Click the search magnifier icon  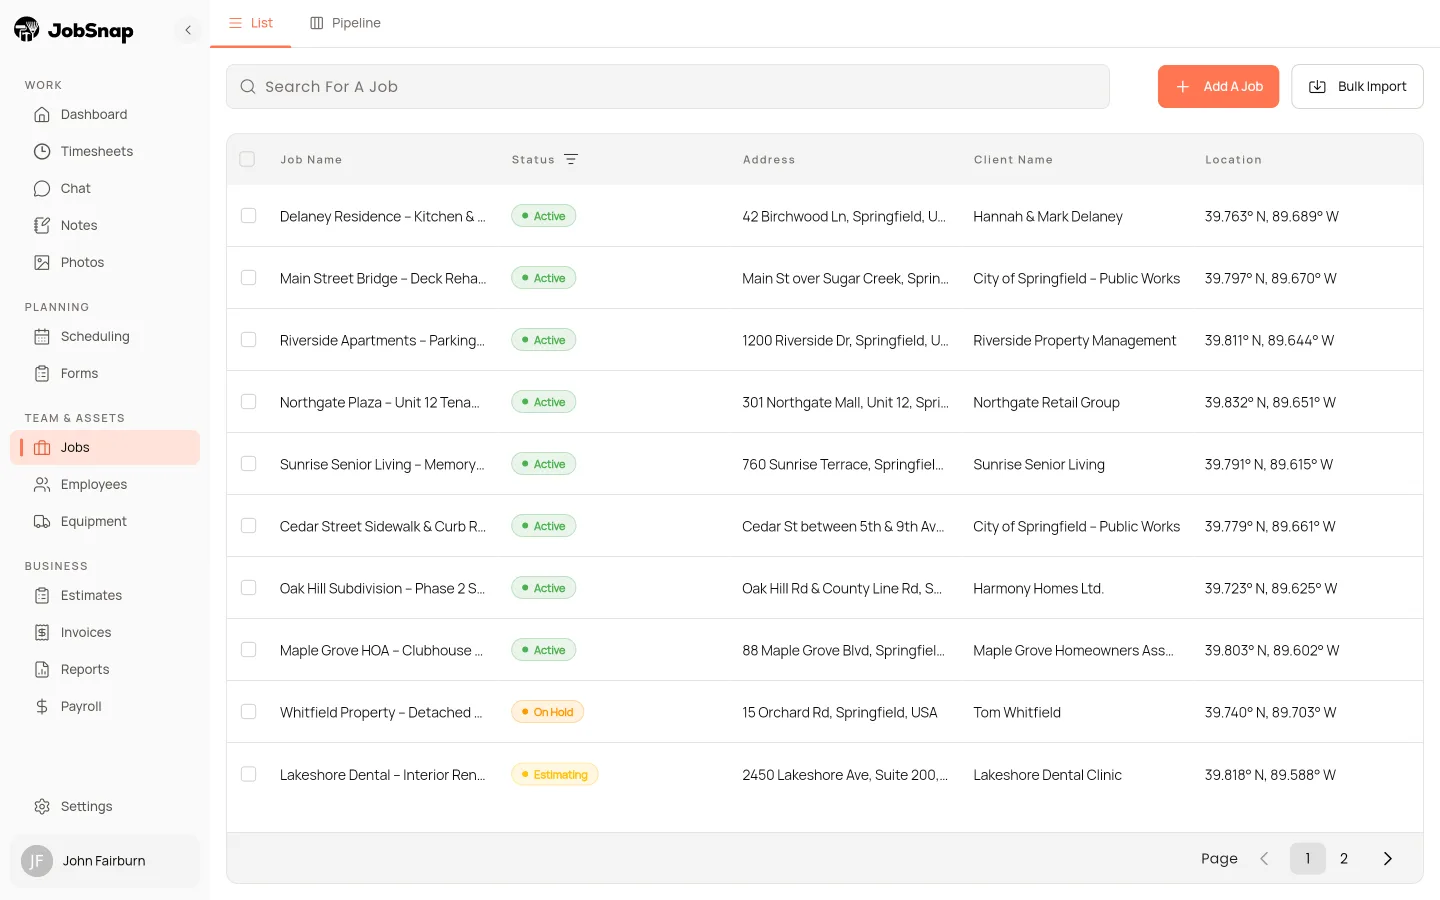[248, 87]
